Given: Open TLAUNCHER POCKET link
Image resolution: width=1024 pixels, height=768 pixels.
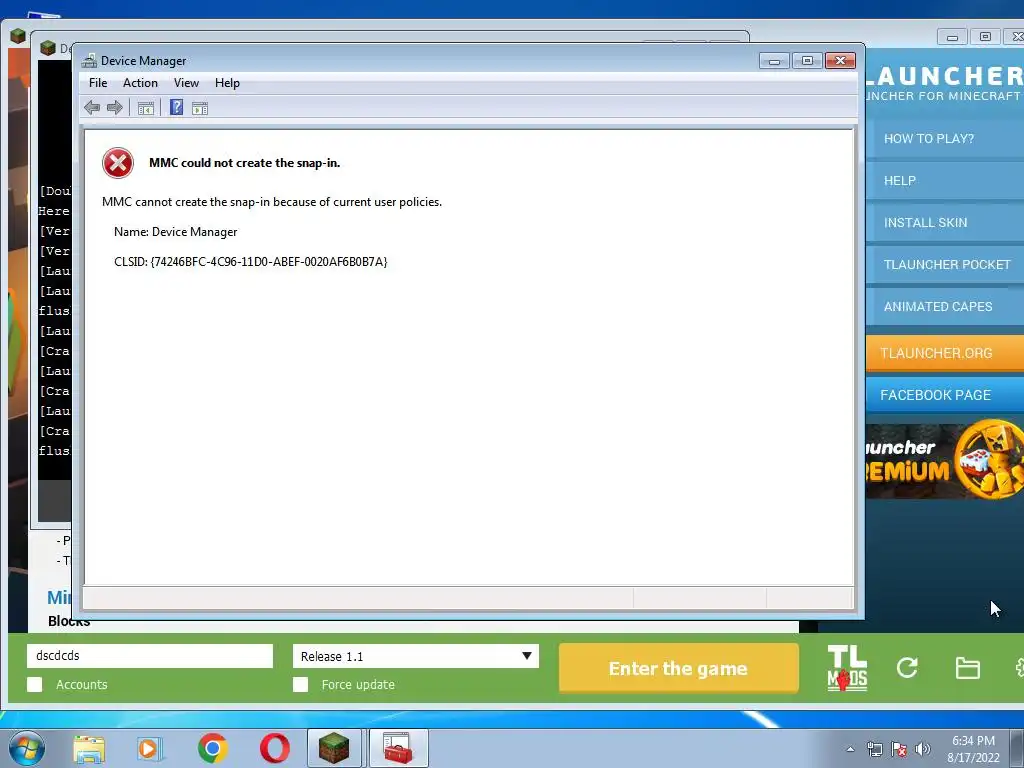Looking at the screenshot, I should [x=945, y=264].
